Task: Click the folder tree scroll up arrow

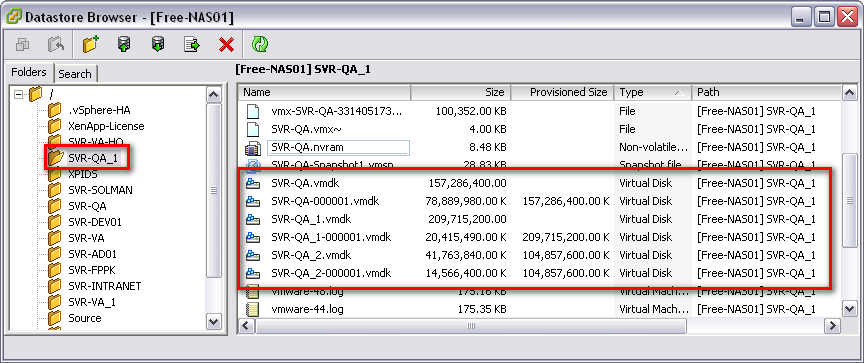Action: (214, 94)
